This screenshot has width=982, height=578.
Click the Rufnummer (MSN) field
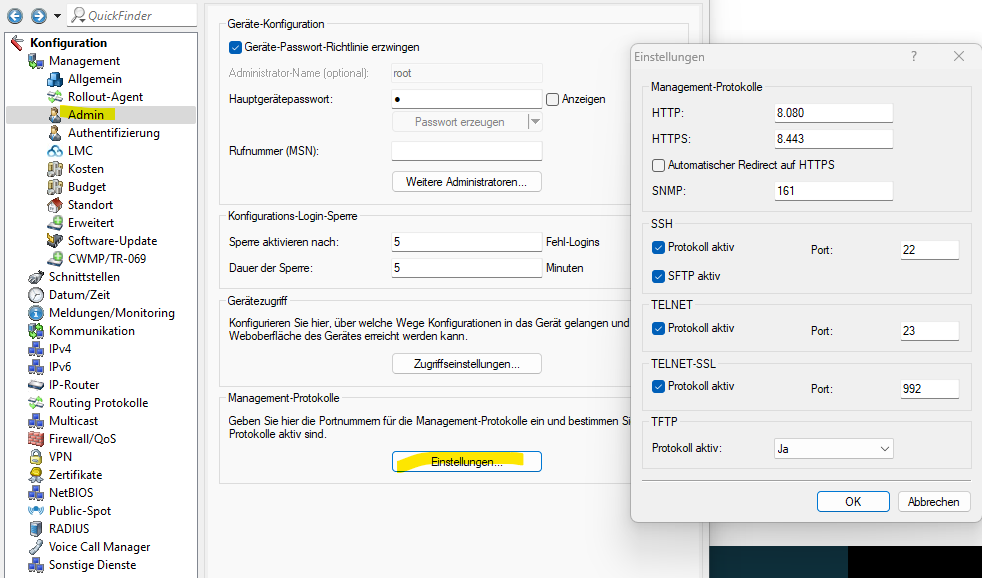tap(467, 151)
